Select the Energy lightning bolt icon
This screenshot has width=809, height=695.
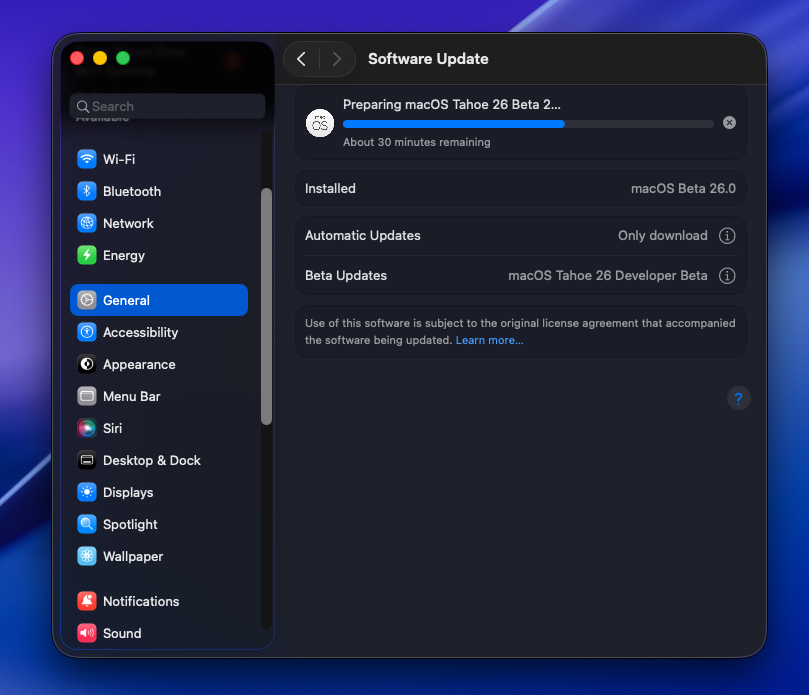(87, 255)
